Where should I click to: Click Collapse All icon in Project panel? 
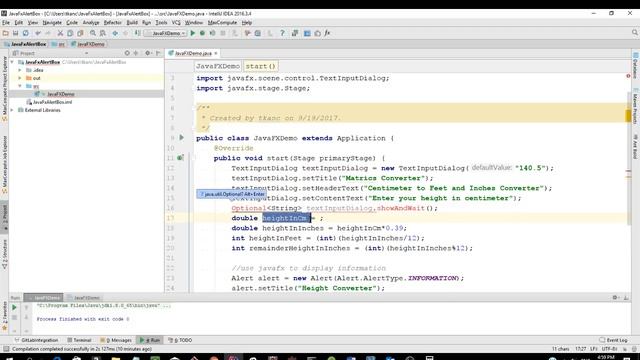click(136, 53)
